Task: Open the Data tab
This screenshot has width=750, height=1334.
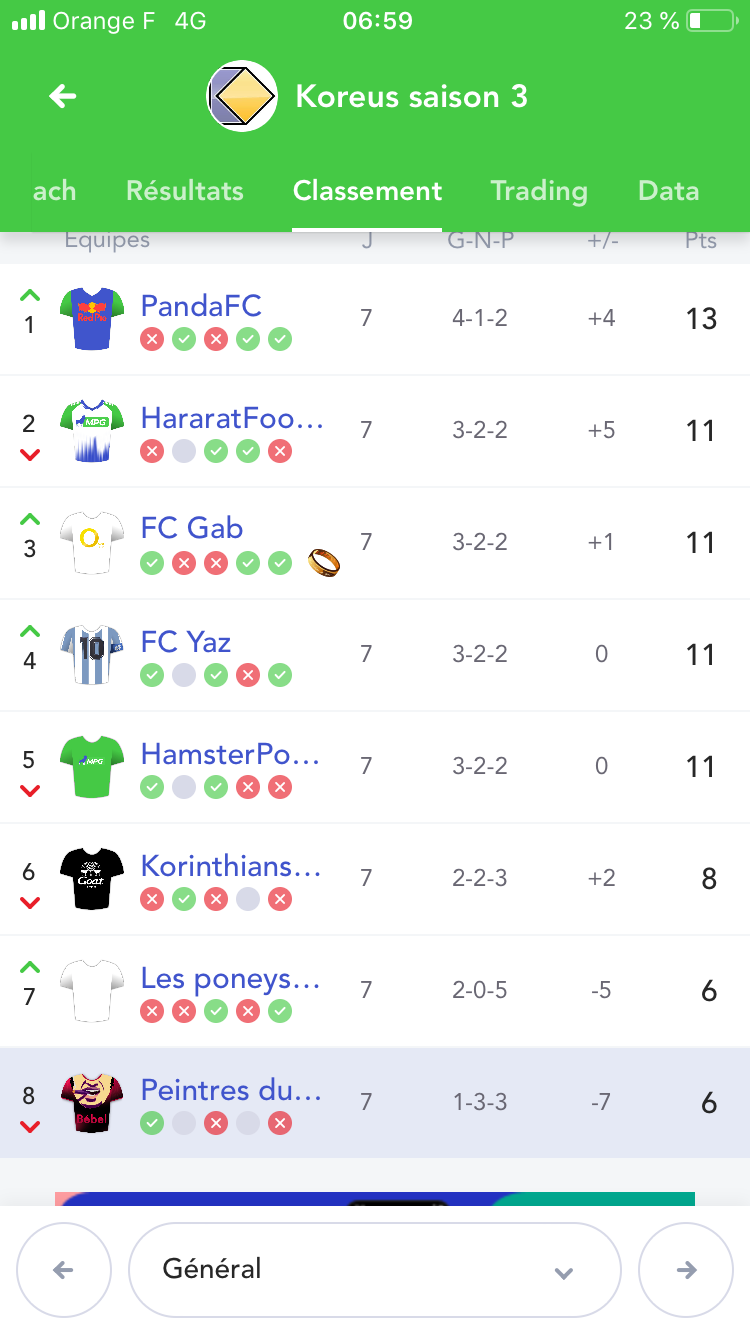Action: (668, 191)
